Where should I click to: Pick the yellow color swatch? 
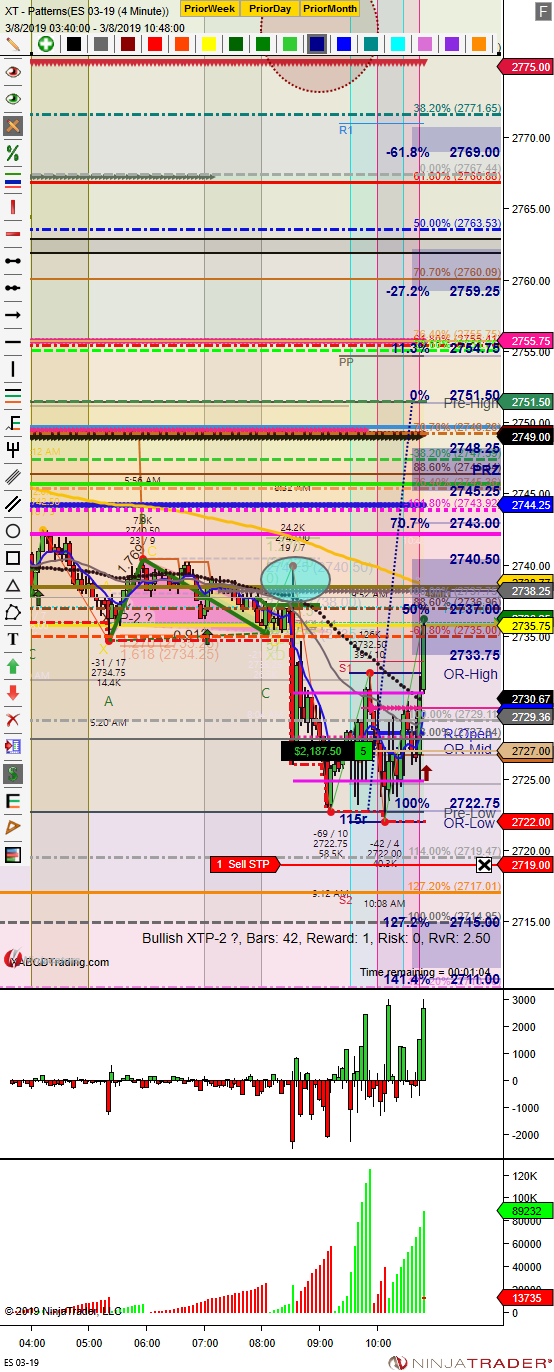[x=208, y=44]
